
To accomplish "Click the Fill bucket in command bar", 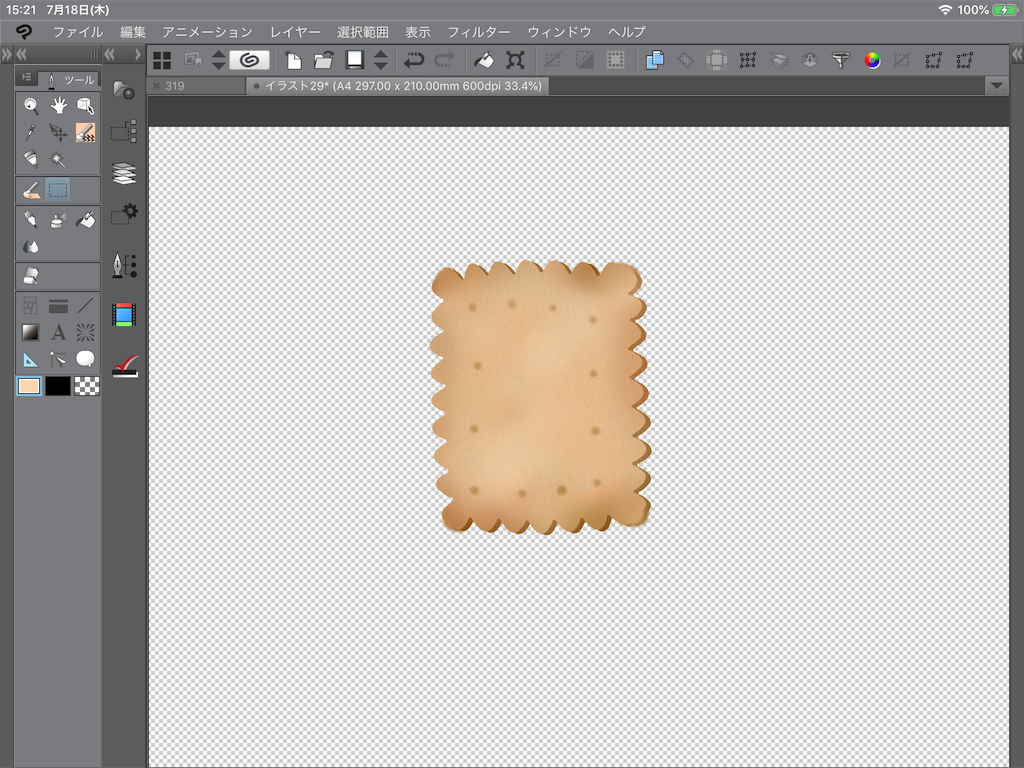I will [x=484, y=60].
